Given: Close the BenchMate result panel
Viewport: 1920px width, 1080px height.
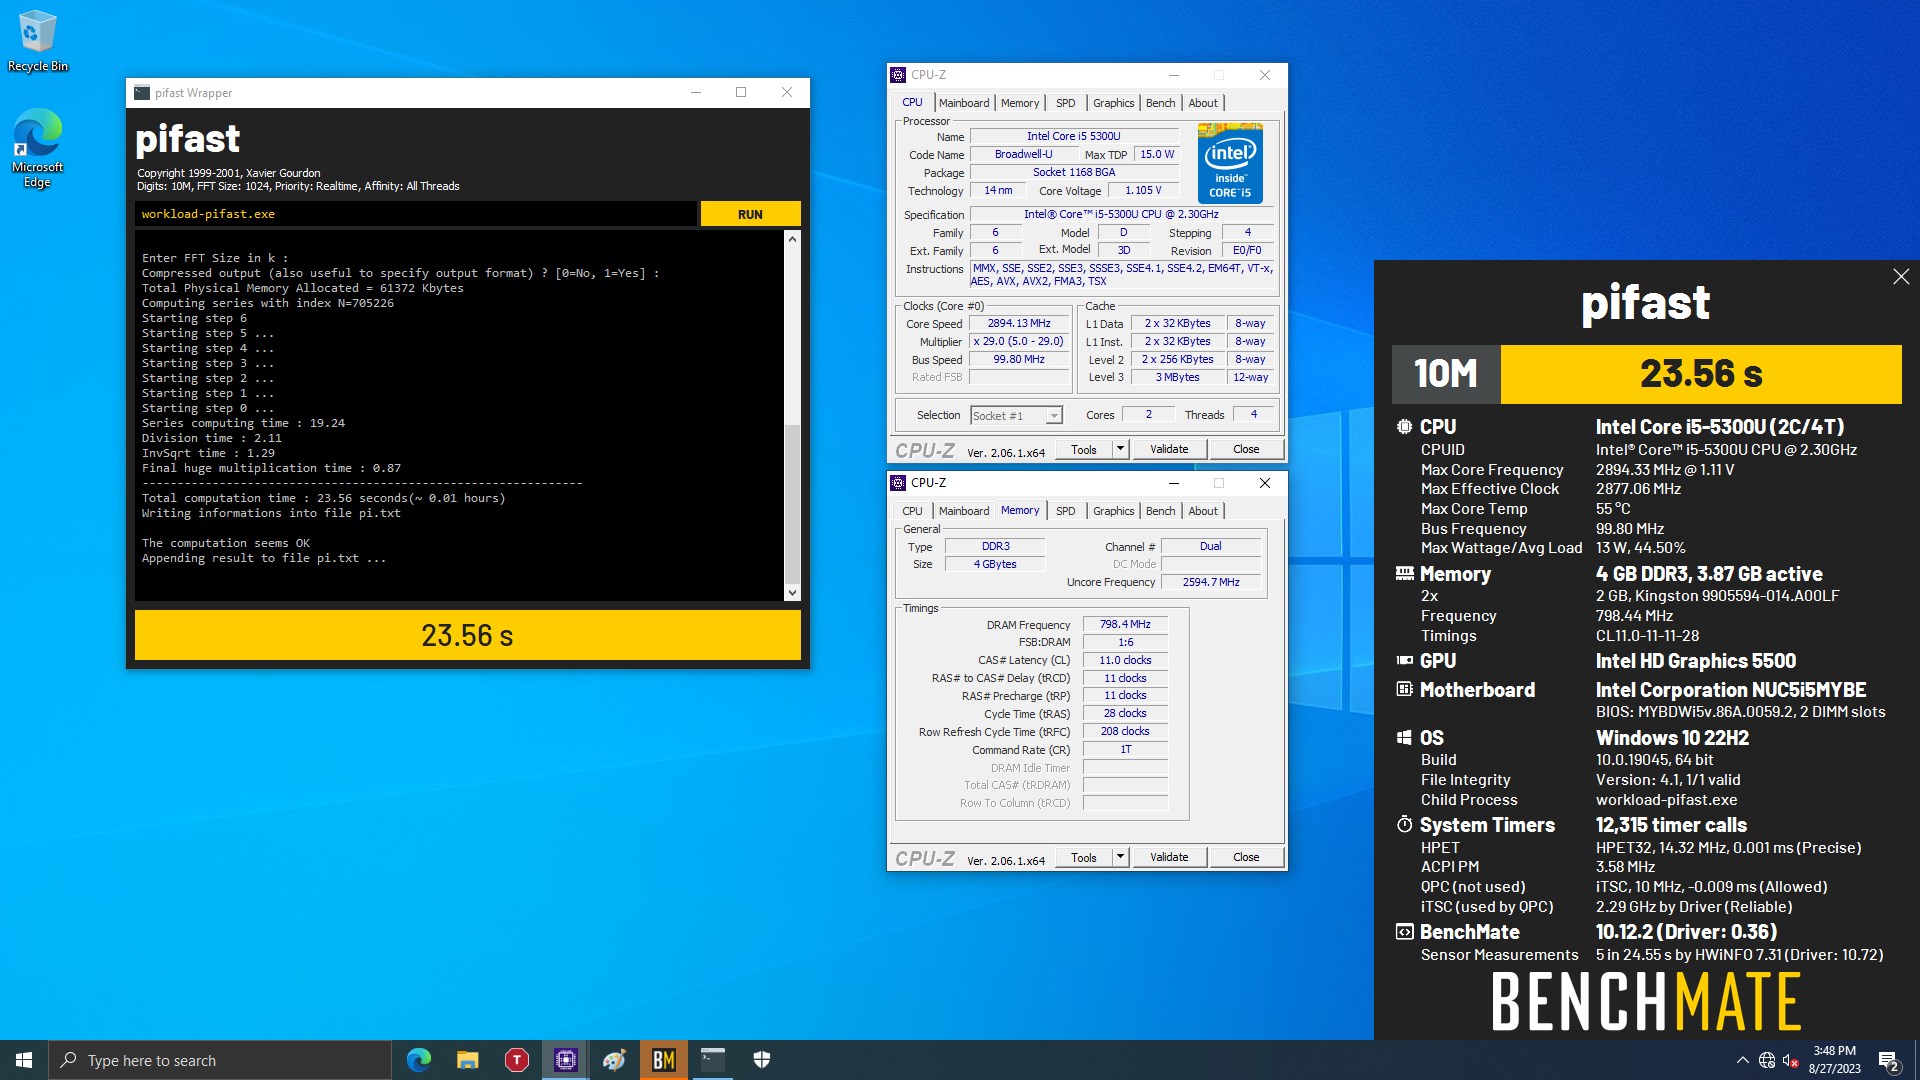Looking at the screenshot, I should click(1901, 277).
